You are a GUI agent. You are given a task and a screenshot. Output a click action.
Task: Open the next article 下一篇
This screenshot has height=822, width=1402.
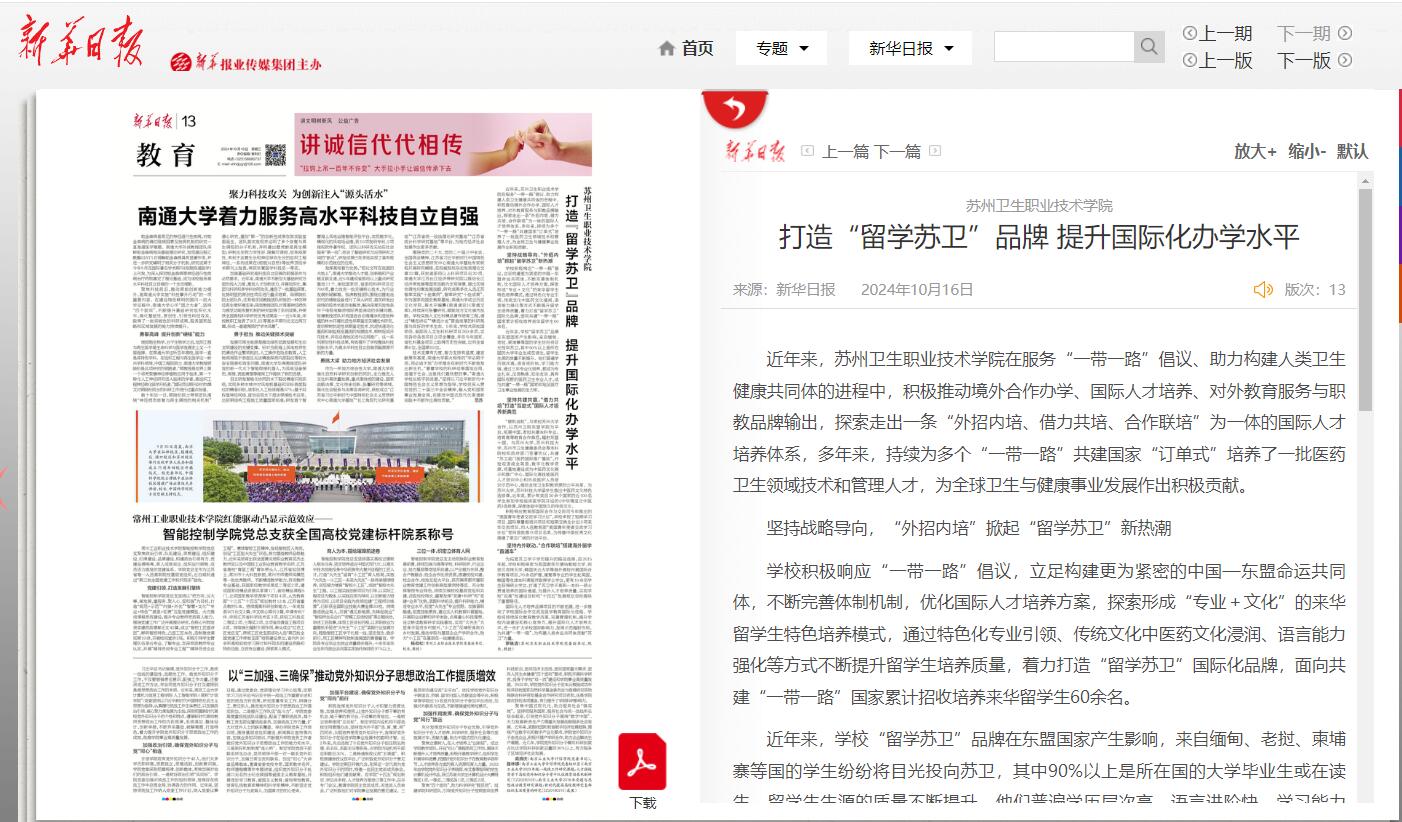click(x=898, y=152)
